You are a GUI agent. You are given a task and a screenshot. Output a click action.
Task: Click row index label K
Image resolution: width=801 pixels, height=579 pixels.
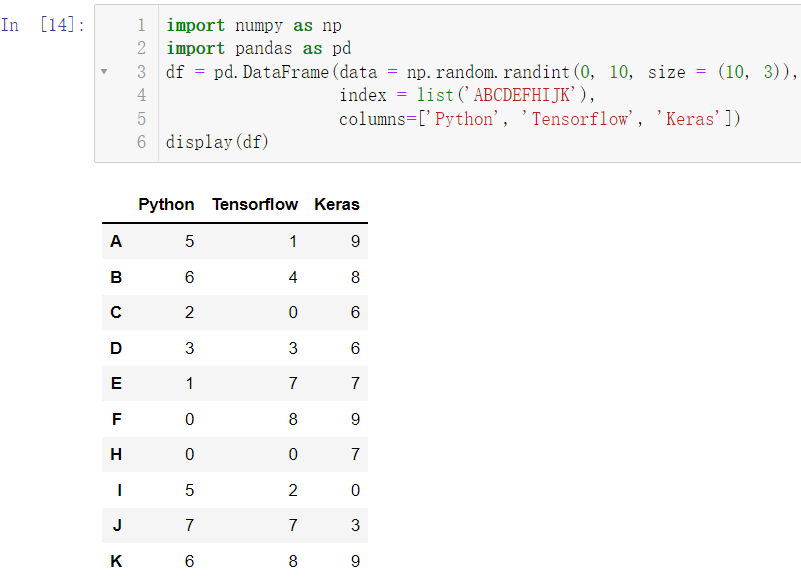pyautogui.click(x=116, y=561)
